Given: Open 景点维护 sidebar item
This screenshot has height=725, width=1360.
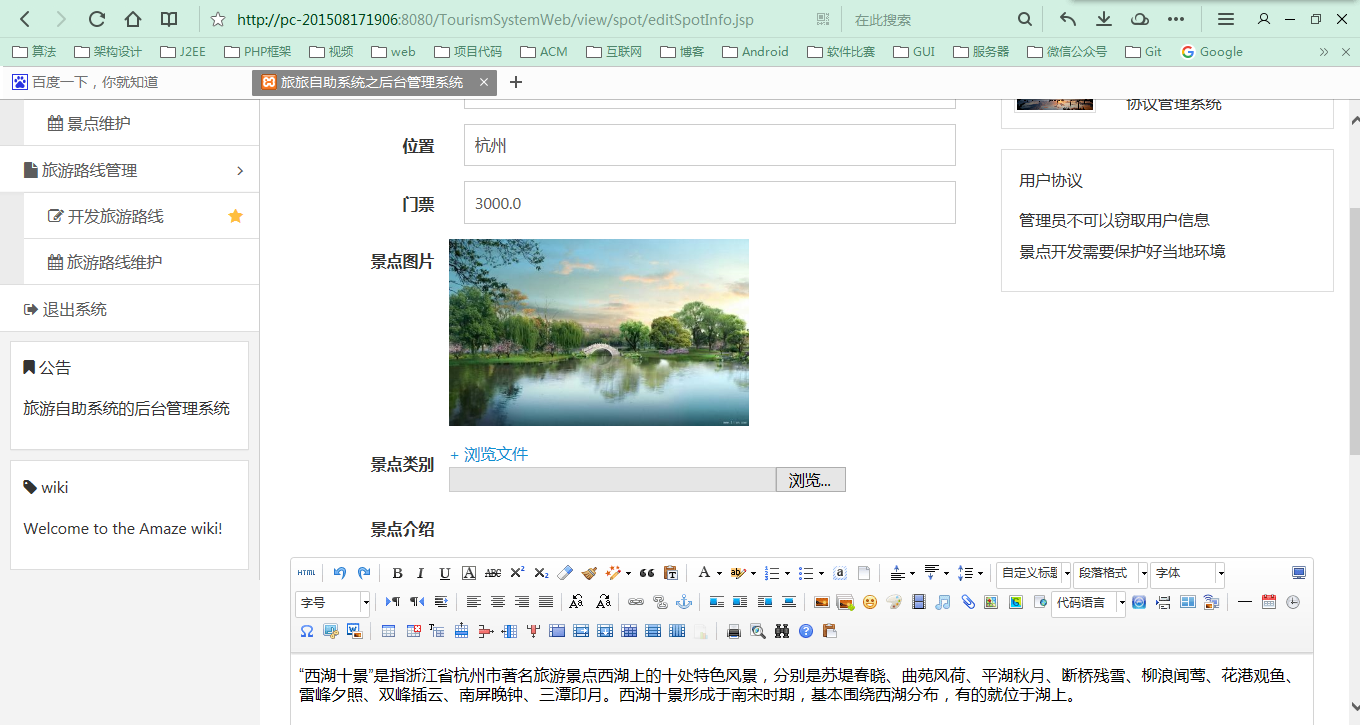Looking at the screenshot, I should (x=142, y=124).
